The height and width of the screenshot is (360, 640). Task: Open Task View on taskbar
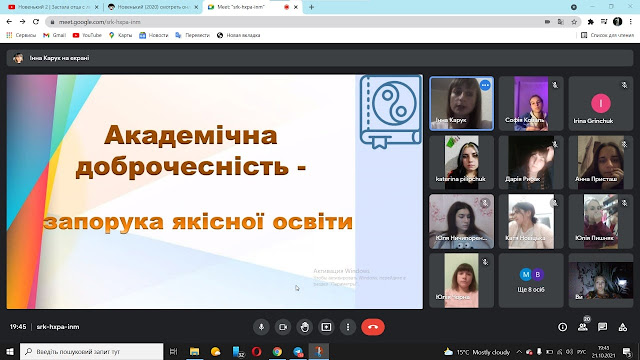(173, 351)
